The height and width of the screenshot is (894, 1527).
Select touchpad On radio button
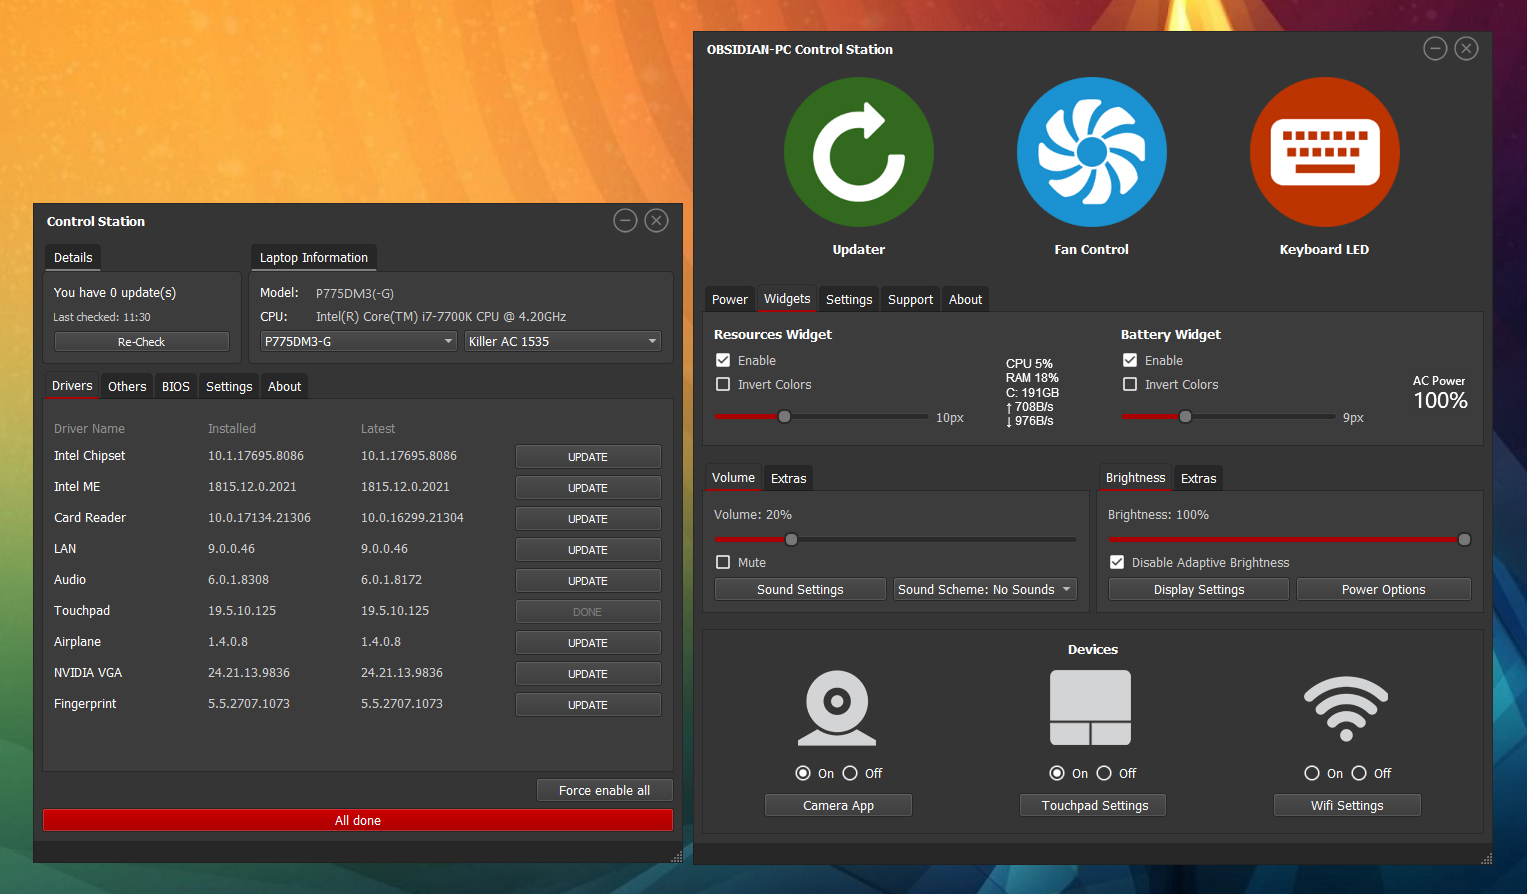point(1057,773)
